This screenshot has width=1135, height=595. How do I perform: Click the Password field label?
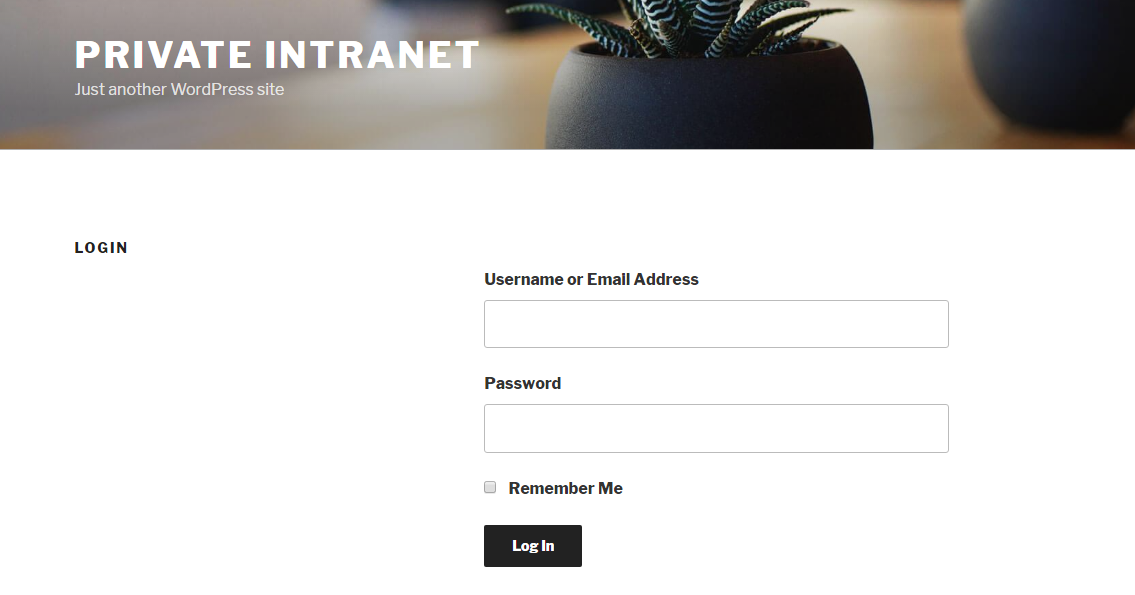[x=523, y=384]
